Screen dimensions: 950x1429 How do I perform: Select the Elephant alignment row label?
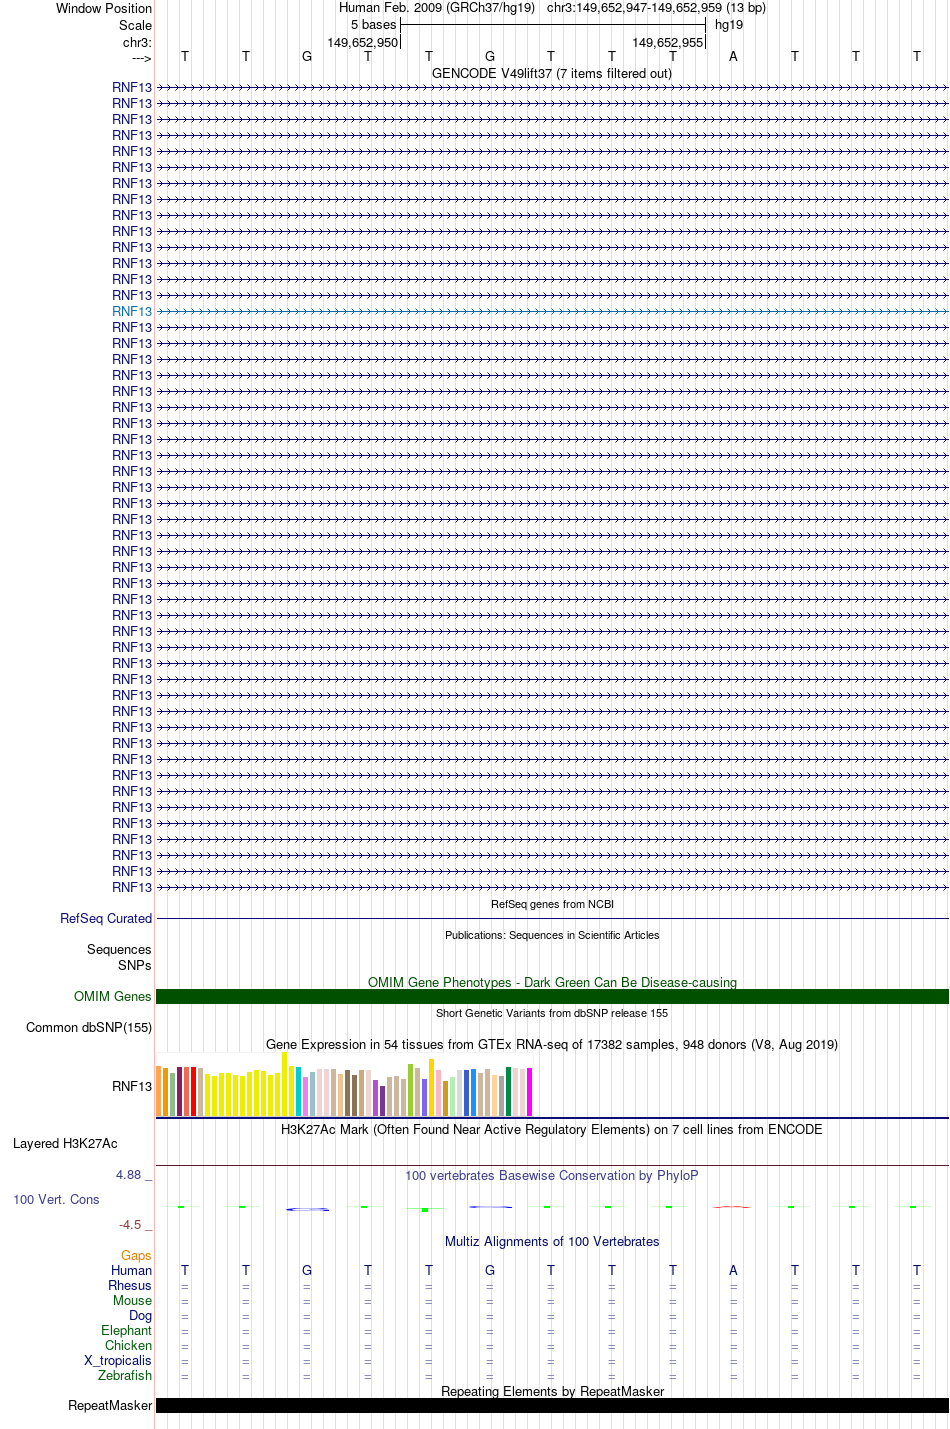point(127,1330)
